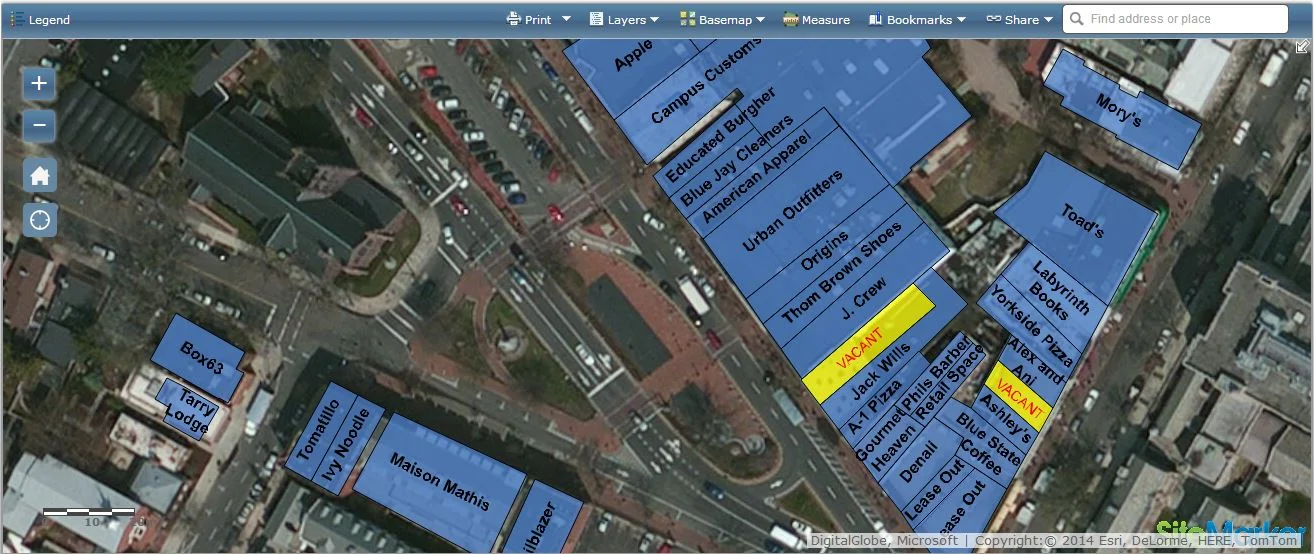
Task: Open the Bookmarks menu
Action: pos(917,19)
